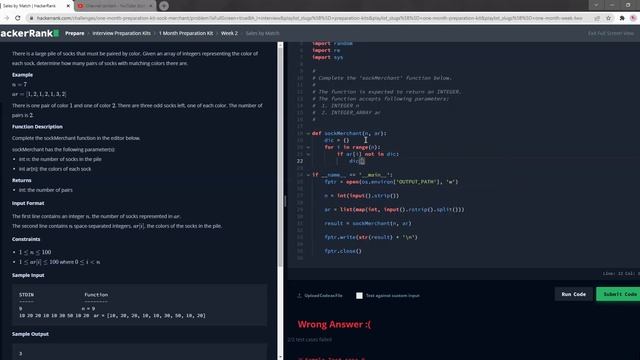Click the 'Sample Input' heading
Screen dimensions: 640x360
(x=28, y=276)
